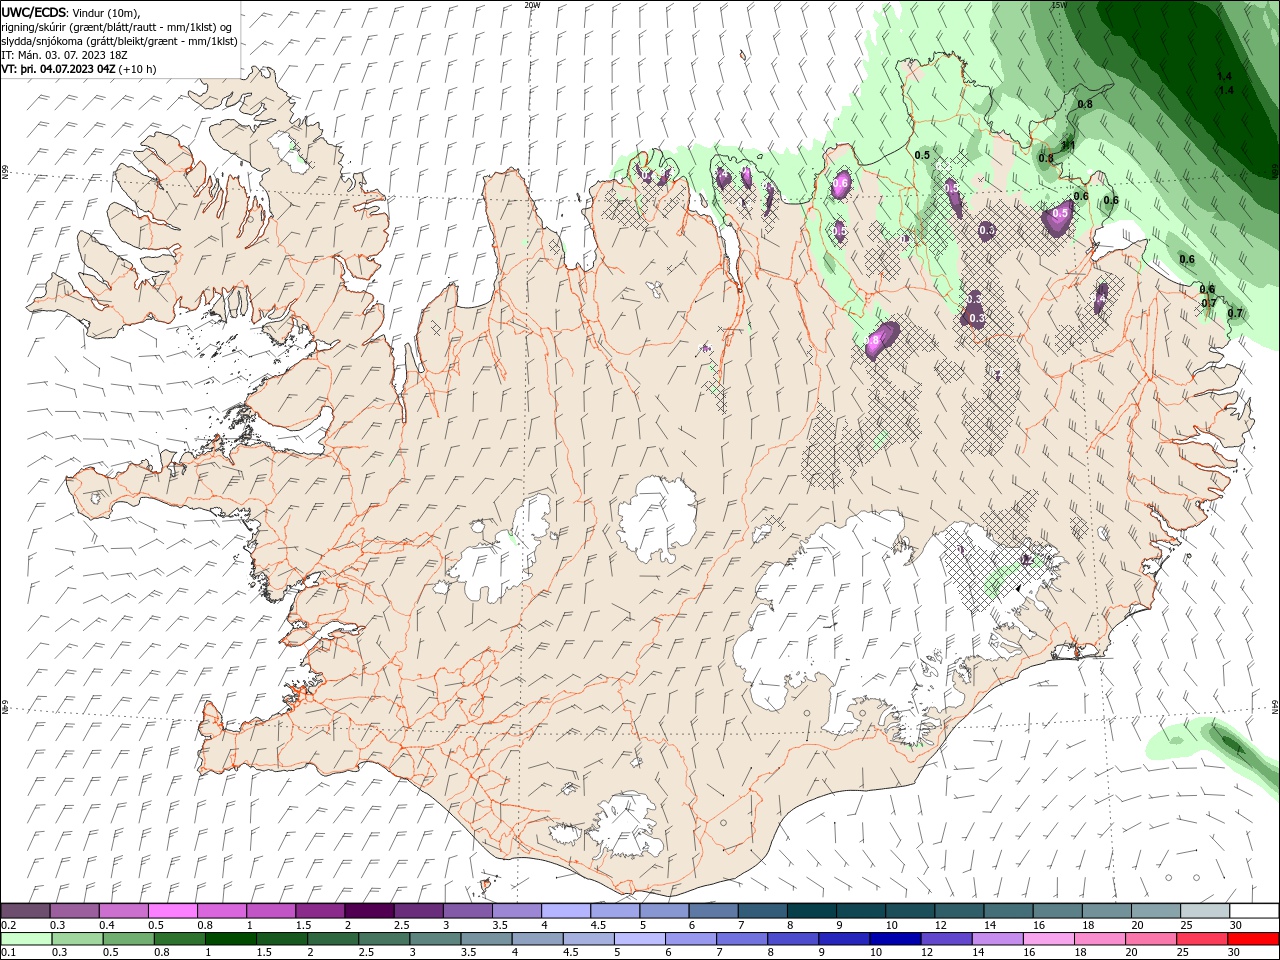Click the '(+10 h)' forecast offset text

(137, 69)
